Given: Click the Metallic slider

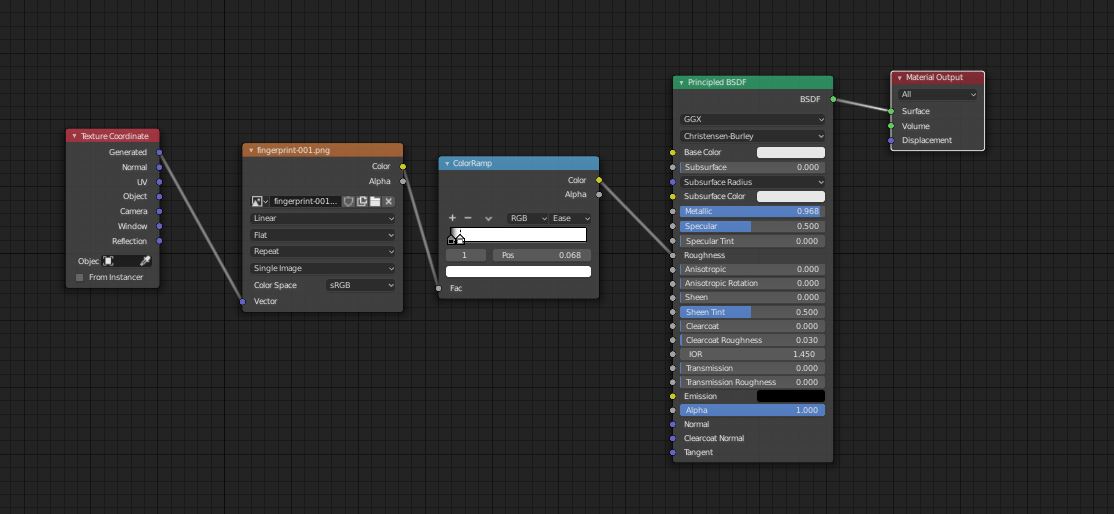Looking at the screenshot, I should click(x=752, y=211).
